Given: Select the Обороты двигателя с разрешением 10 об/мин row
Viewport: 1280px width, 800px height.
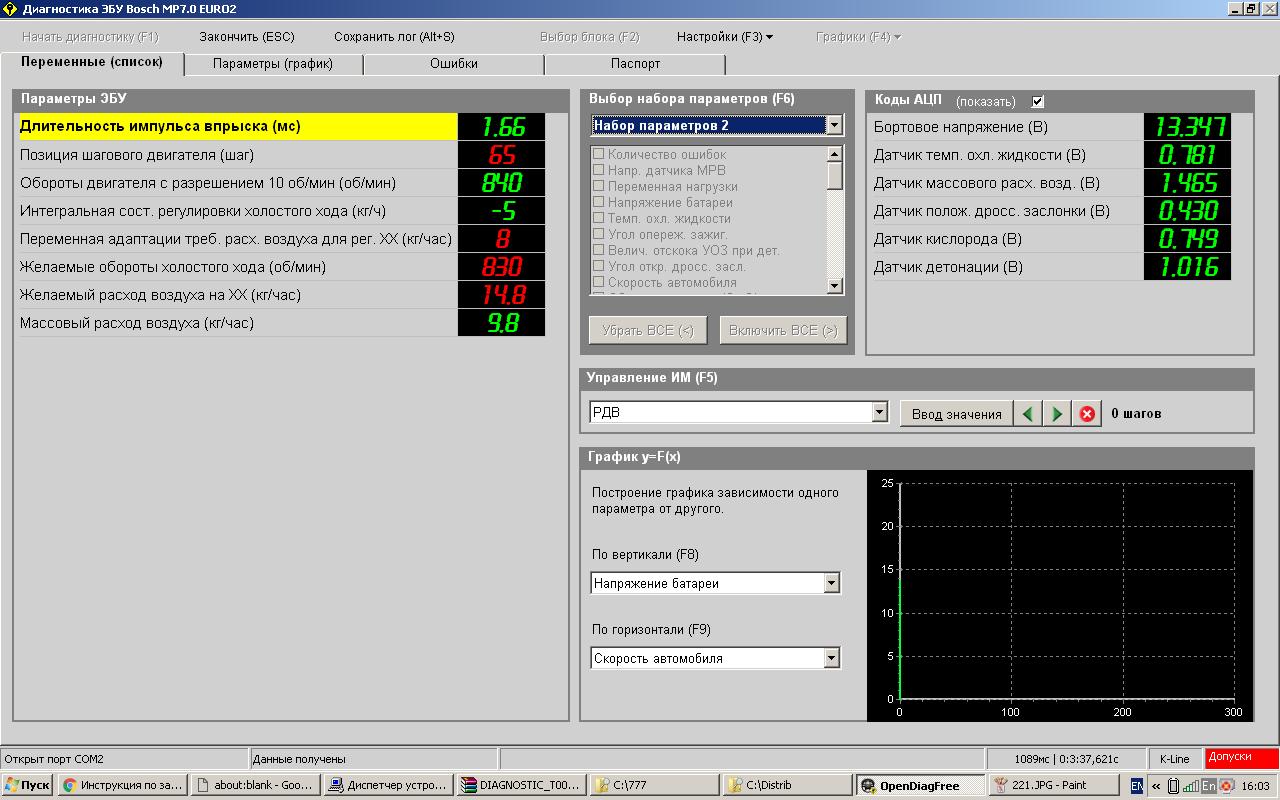Looking at the screenshot, I should (282, 183).
